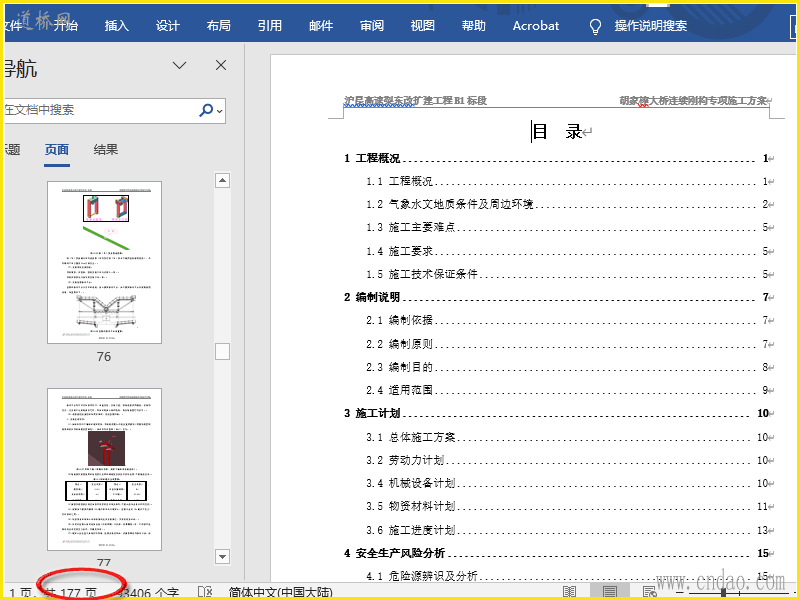Switch to the 设计 ribbon tab
Viewport: 800px width, 600px height.
(x=167, y=26)
